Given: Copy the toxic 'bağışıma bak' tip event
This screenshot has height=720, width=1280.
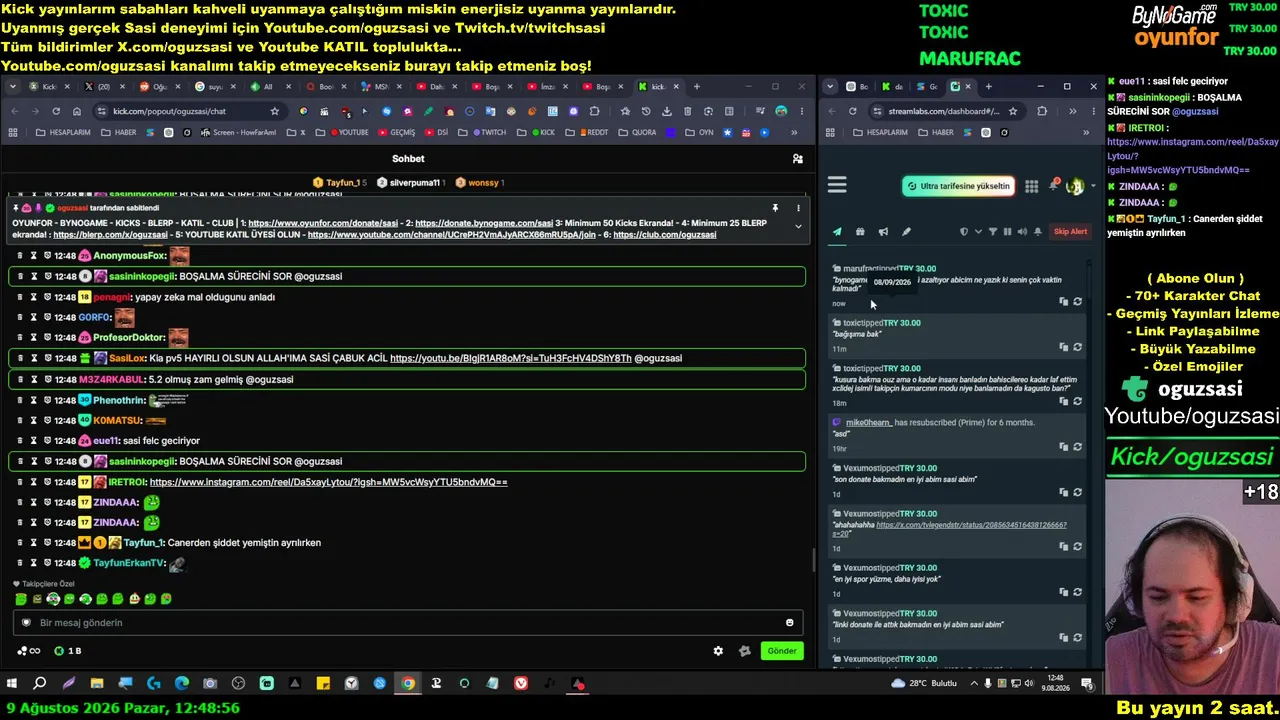Looking at the screenshot, I should point(1063,347).
